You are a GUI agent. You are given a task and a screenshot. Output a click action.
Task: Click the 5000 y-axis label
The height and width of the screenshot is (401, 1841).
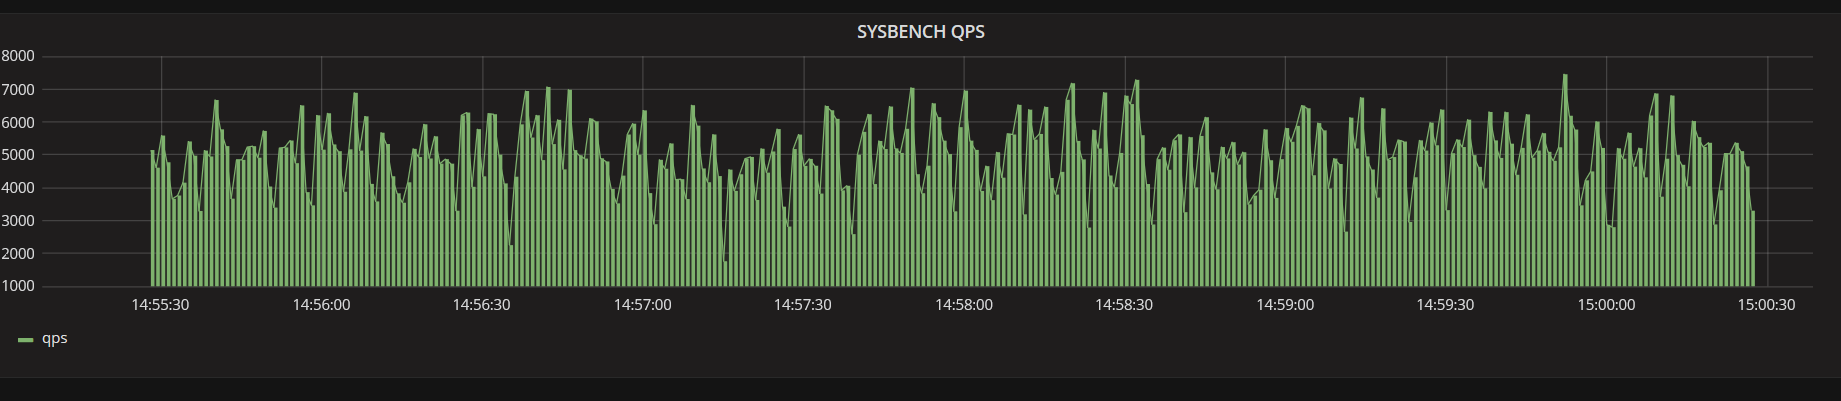[18, 155]
